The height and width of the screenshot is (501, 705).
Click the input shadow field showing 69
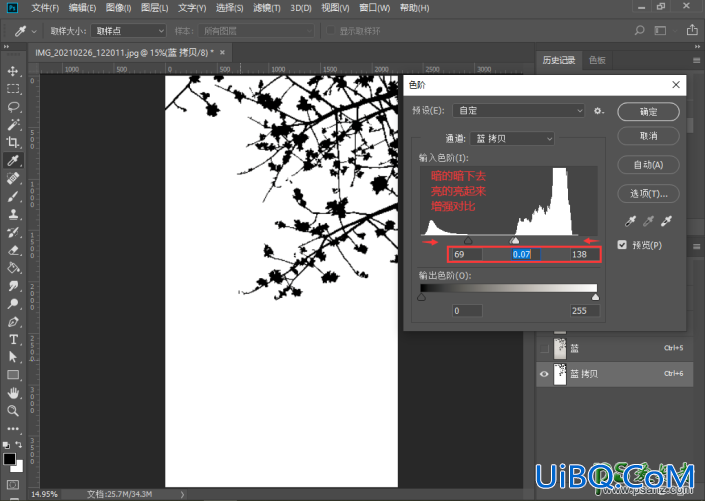tap(467, 255)
